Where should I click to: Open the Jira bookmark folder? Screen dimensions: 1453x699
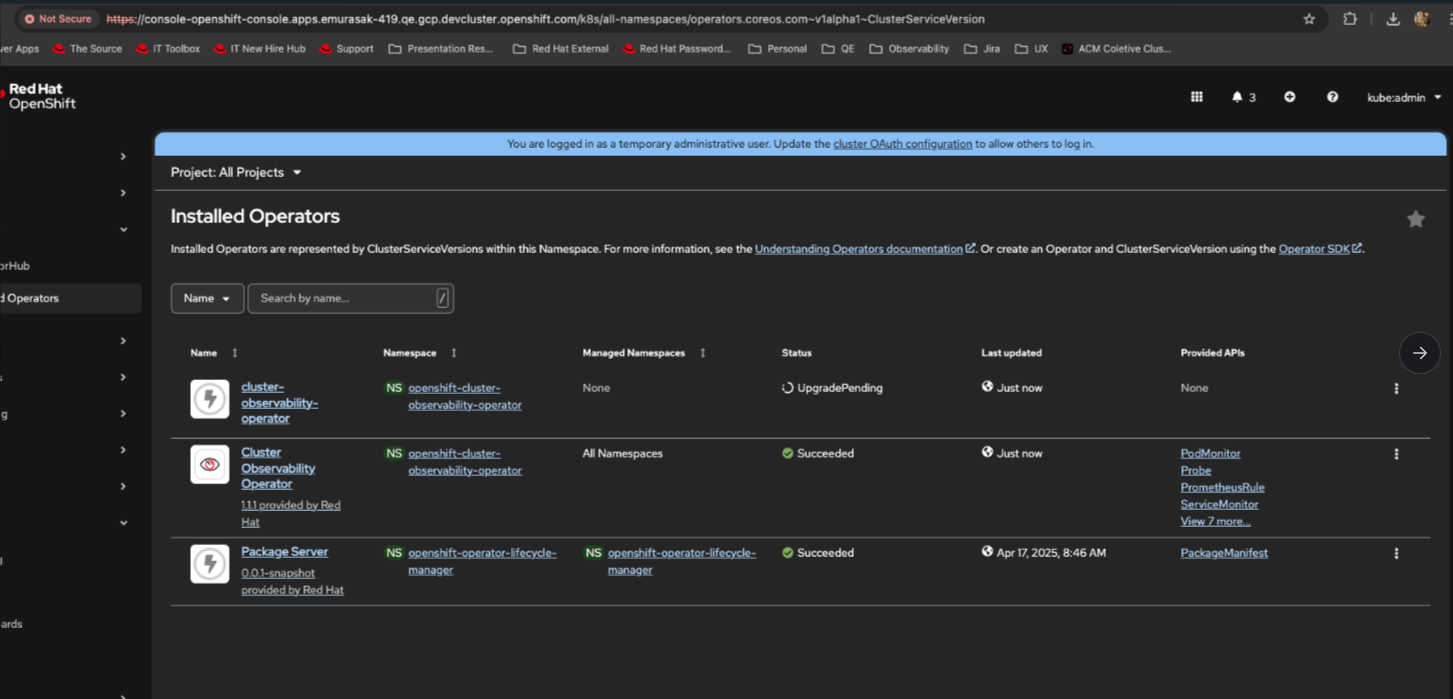[982, 48]
